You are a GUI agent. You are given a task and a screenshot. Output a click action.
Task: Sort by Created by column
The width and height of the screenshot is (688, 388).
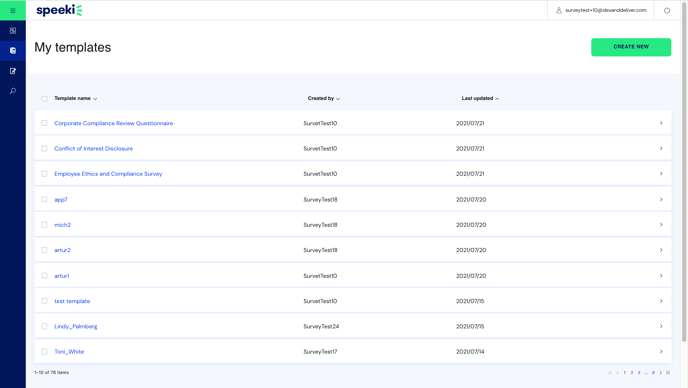click(x=324, y=98)
